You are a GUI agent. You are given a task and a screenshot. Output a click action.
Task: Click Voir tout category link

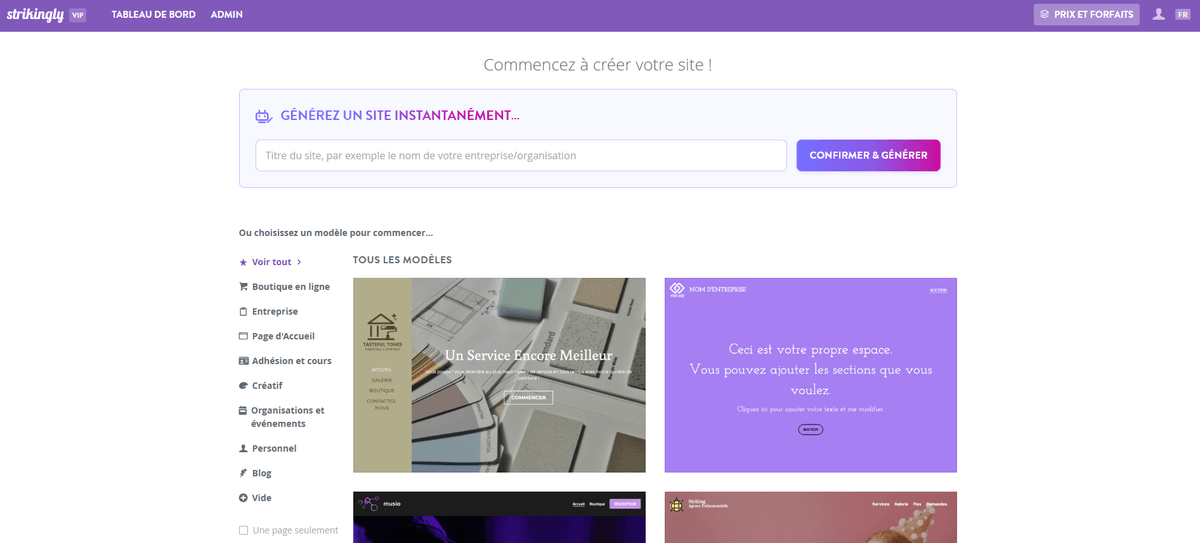pos(272,262)
